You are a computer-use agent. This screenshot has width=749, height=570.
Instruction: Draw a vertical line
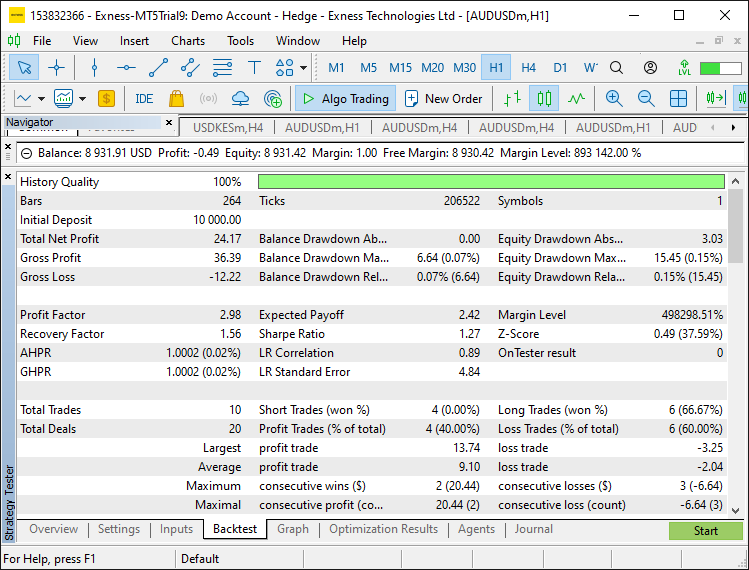point(94,67)
